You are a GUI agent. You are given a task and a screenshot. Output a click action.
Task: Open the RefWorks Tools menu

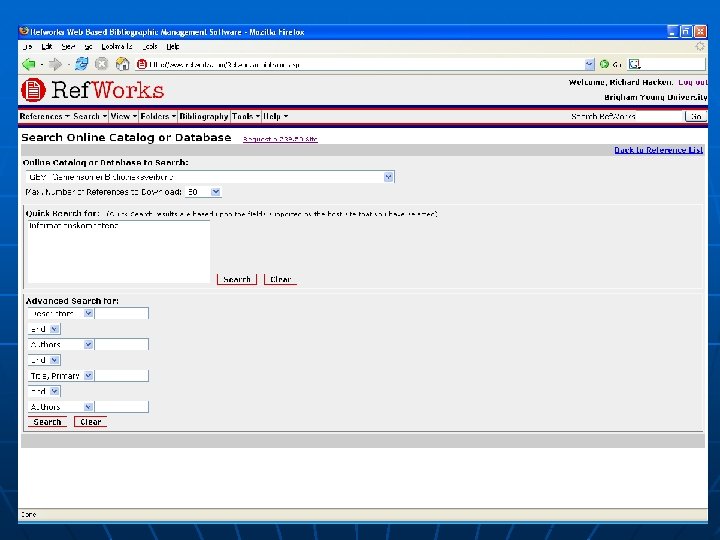click(246, 116)
